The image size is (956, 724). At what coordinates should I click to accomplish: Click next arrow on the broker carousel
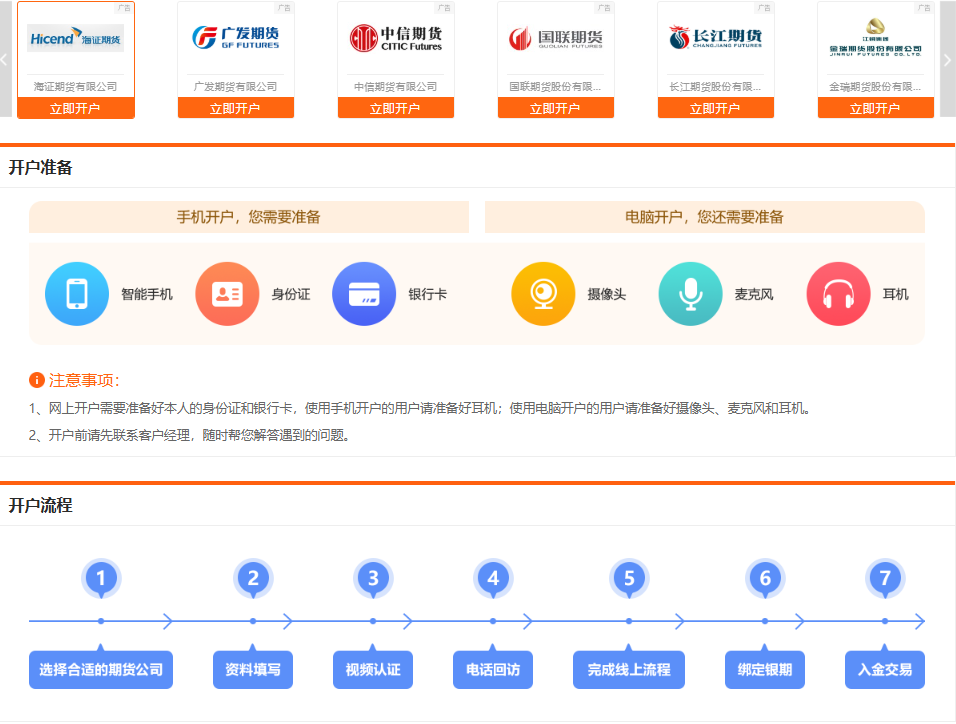point(948,59)
